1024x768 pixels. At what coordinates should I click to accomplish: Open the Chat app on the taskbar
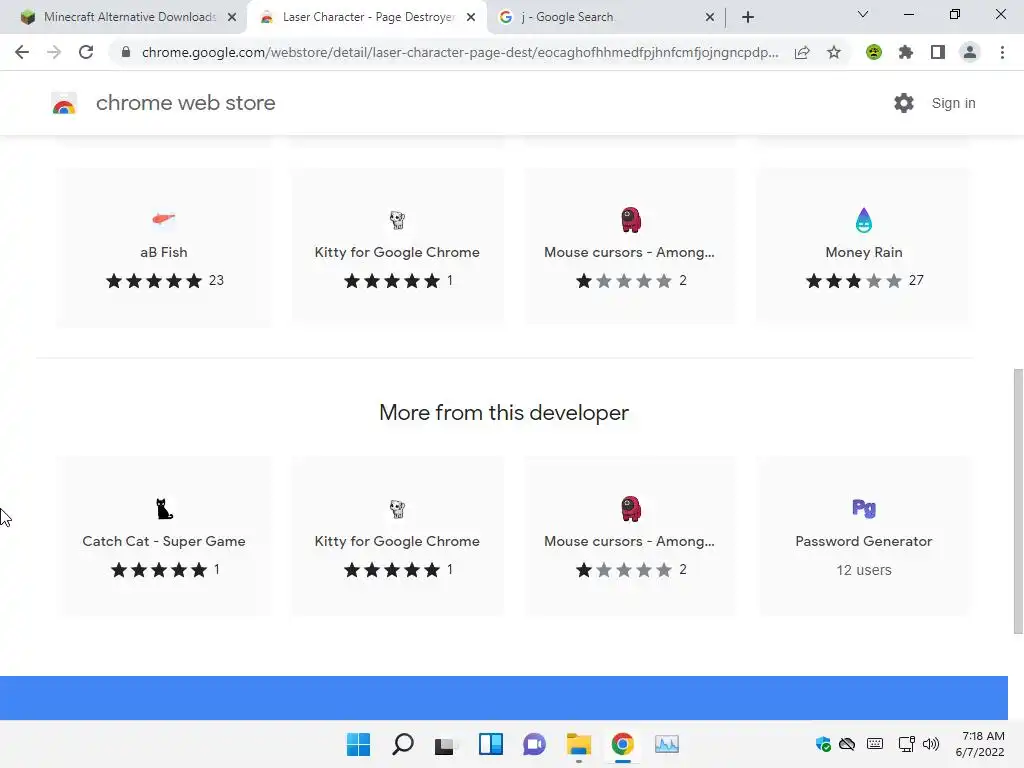tap(534, 744)
